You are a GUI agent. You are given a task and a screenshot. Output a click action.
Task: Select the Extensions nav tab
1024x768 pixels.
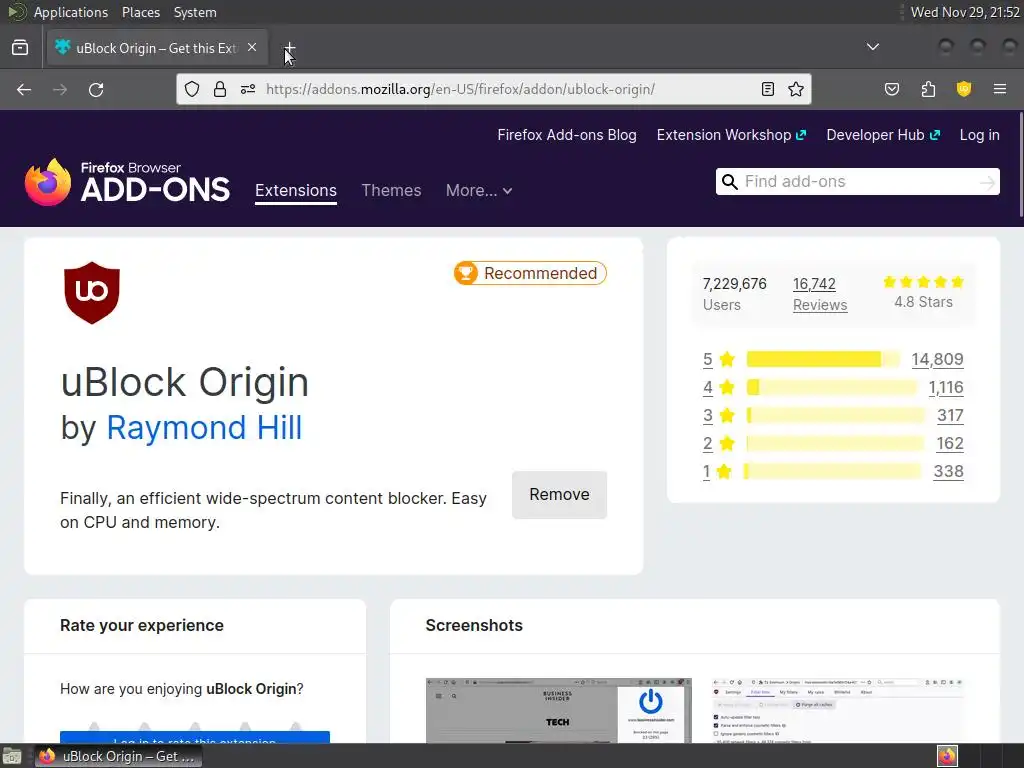tap(296, 191)
